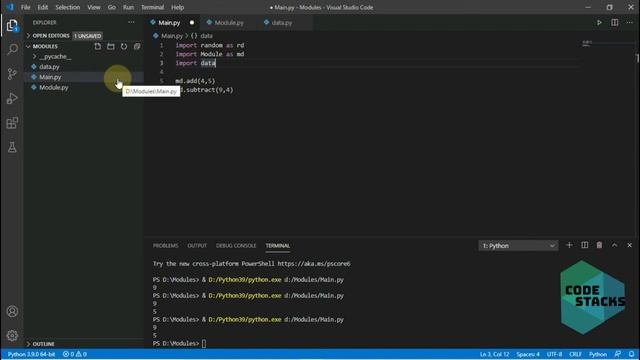Split the terminal panel
The width and height of the screenshot is (640, 360).
click(584, 245)
